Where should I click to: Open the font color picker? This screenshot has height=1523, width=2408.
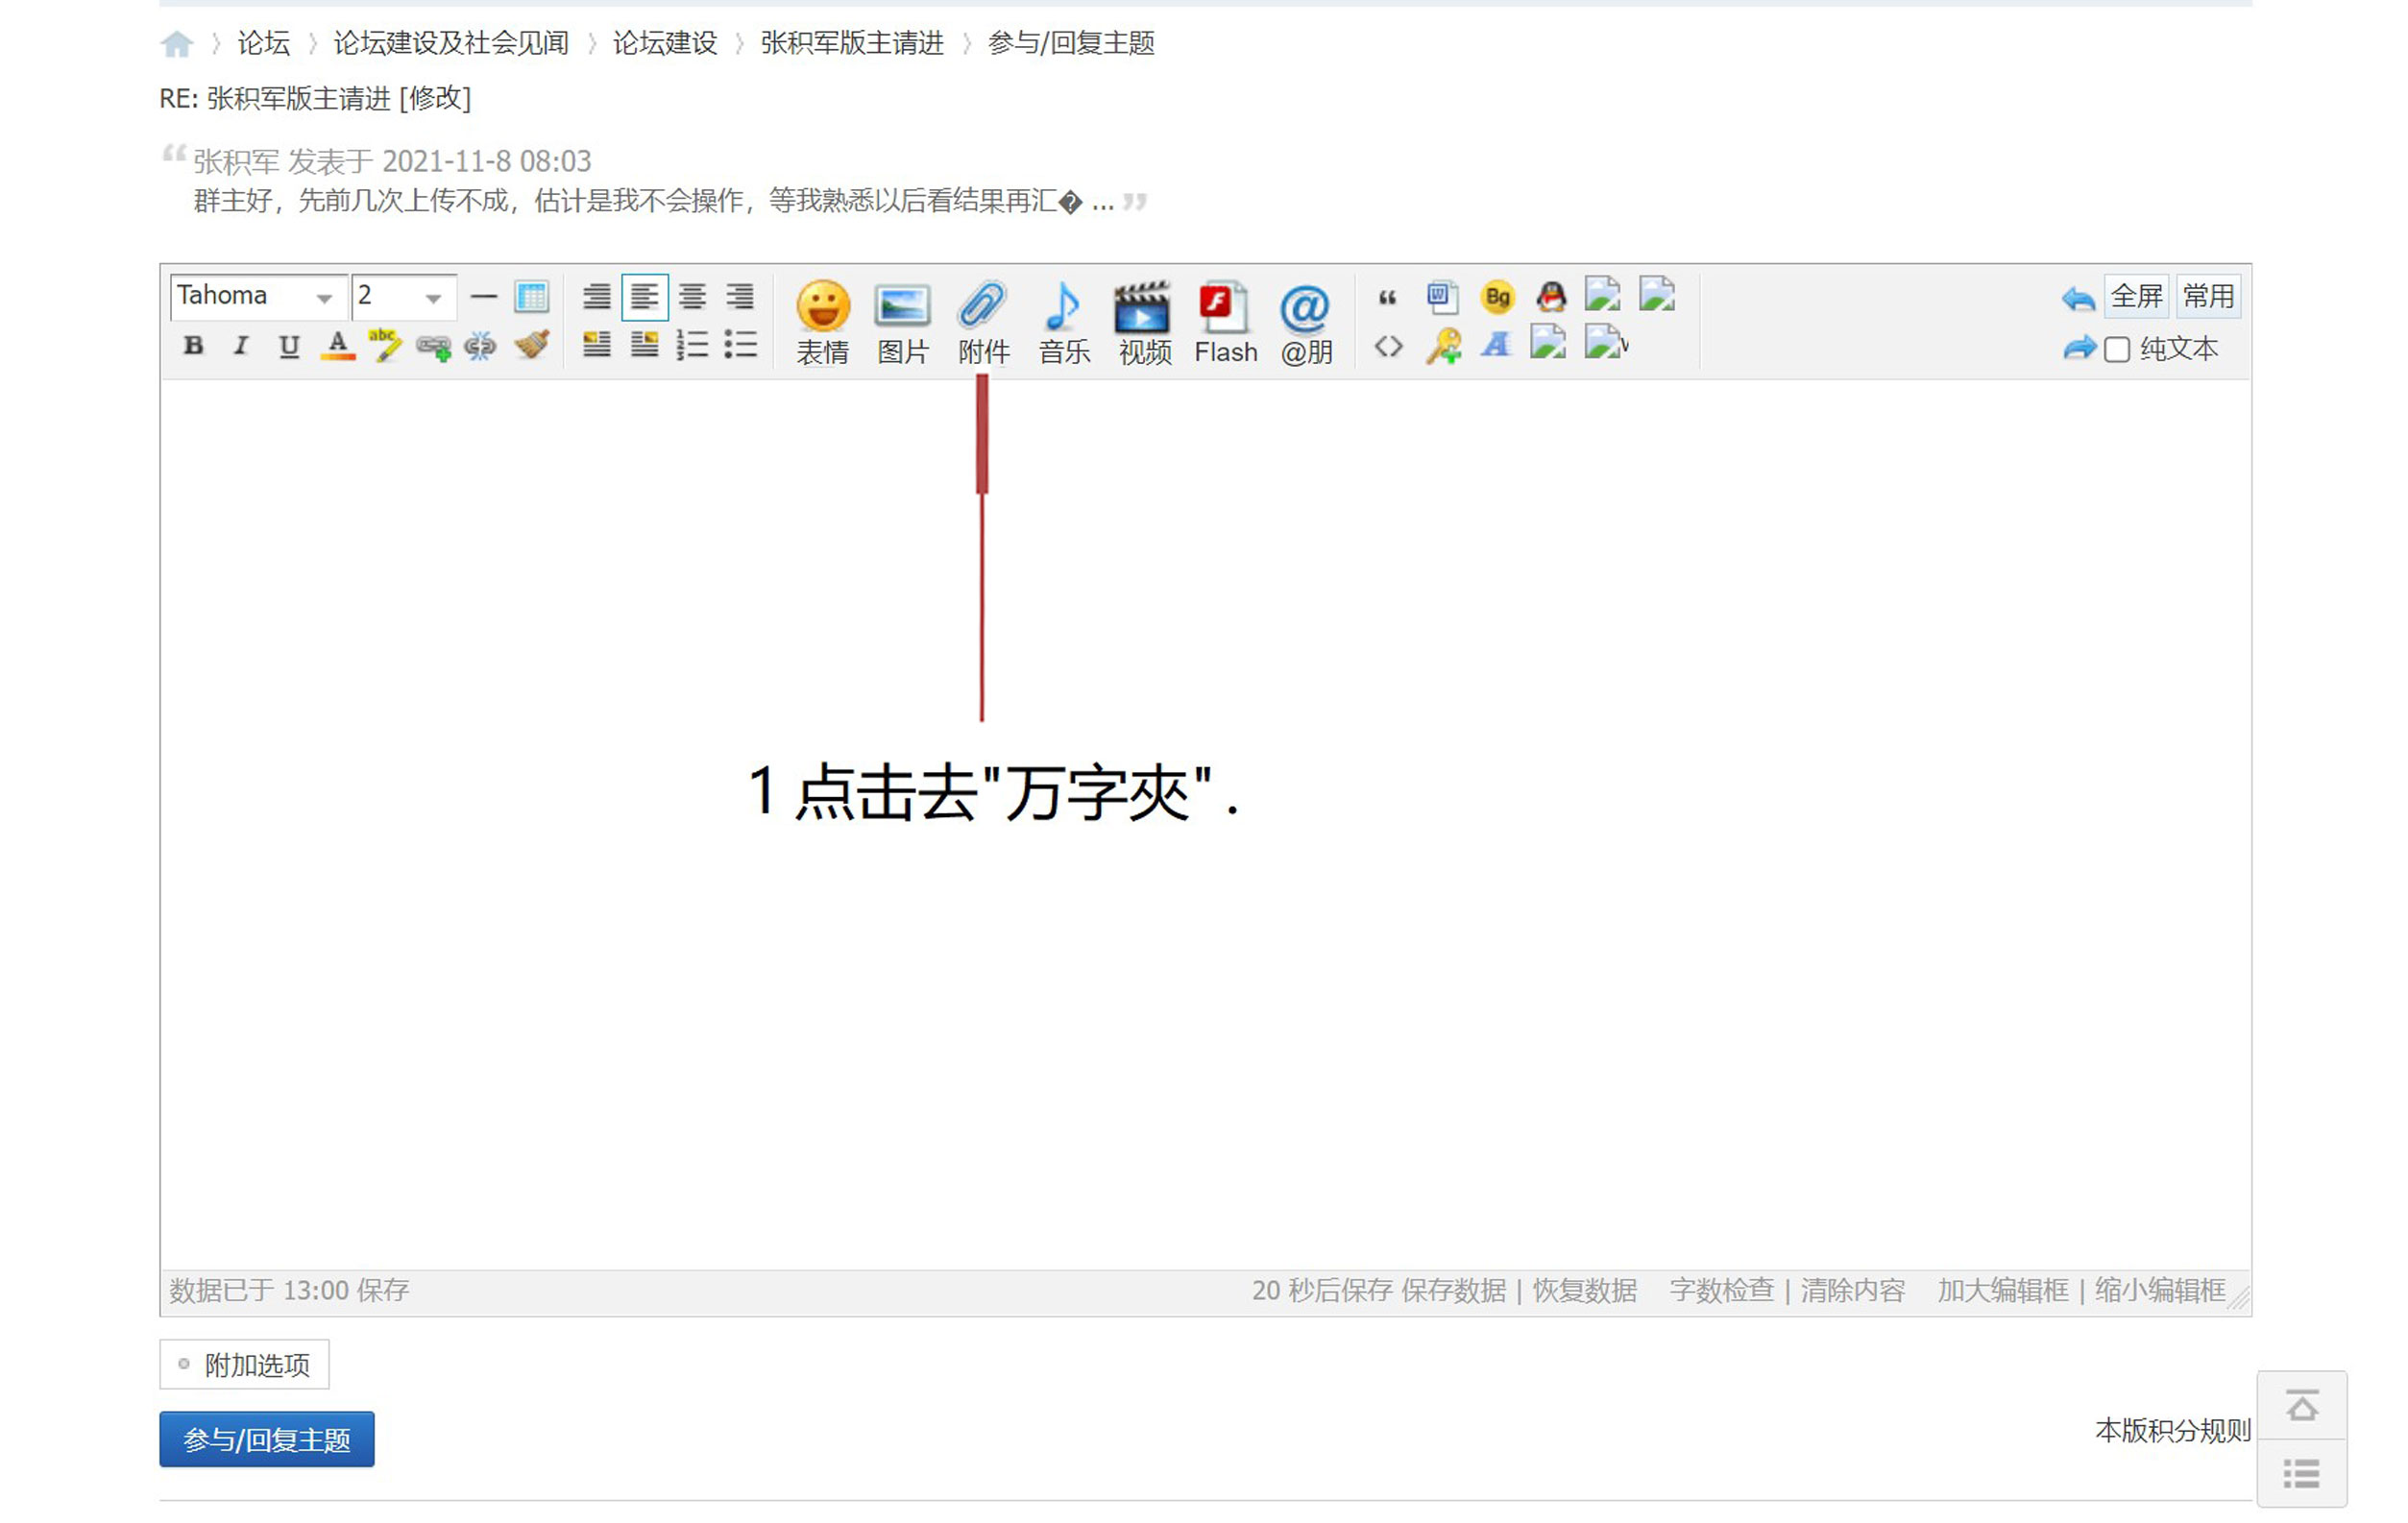(x=339, y=346)
